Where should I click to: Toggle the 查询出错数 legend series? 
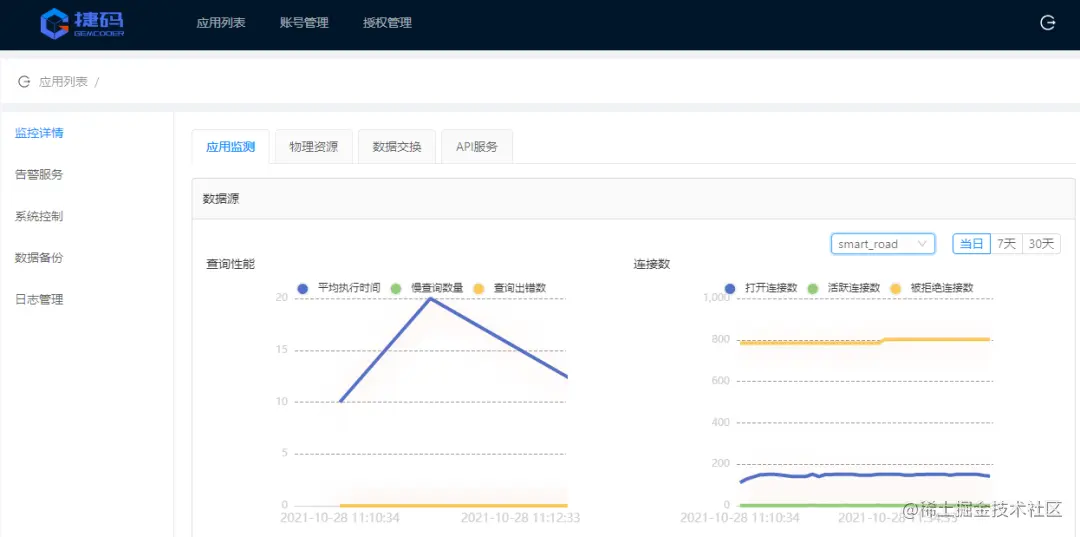[x=510, y=288]
